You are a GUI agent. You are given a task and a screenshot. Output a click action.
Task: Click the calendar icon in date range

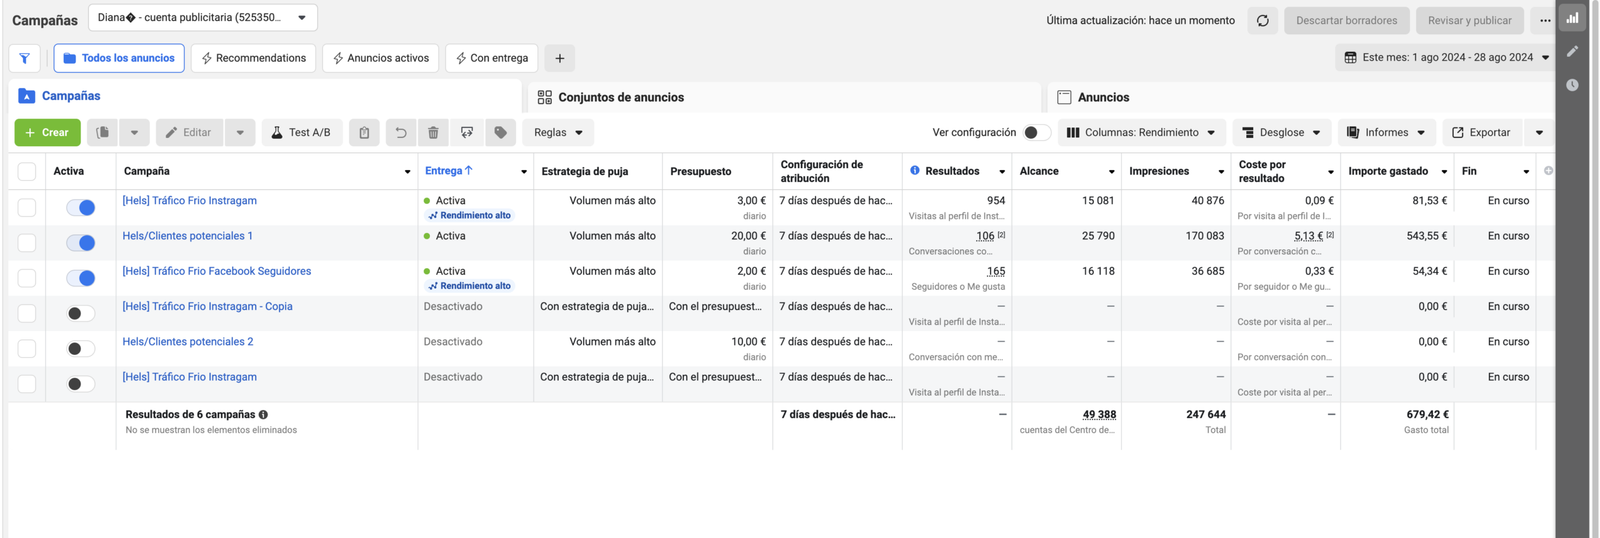pyautogui.click(x=1350, y=58)
